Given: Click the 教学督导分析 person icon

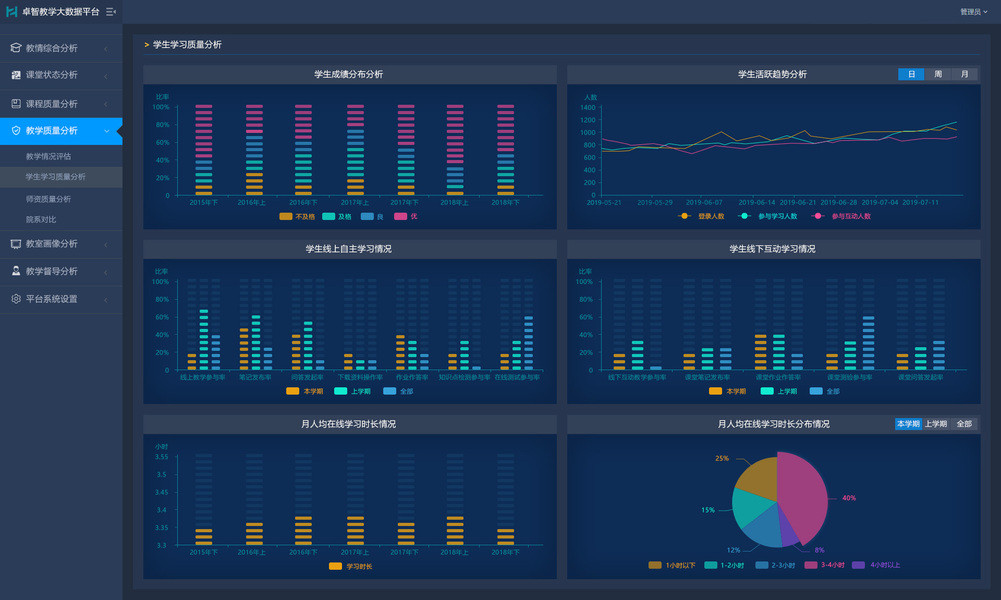Looking at the screenshot, I should coord(16,271).
